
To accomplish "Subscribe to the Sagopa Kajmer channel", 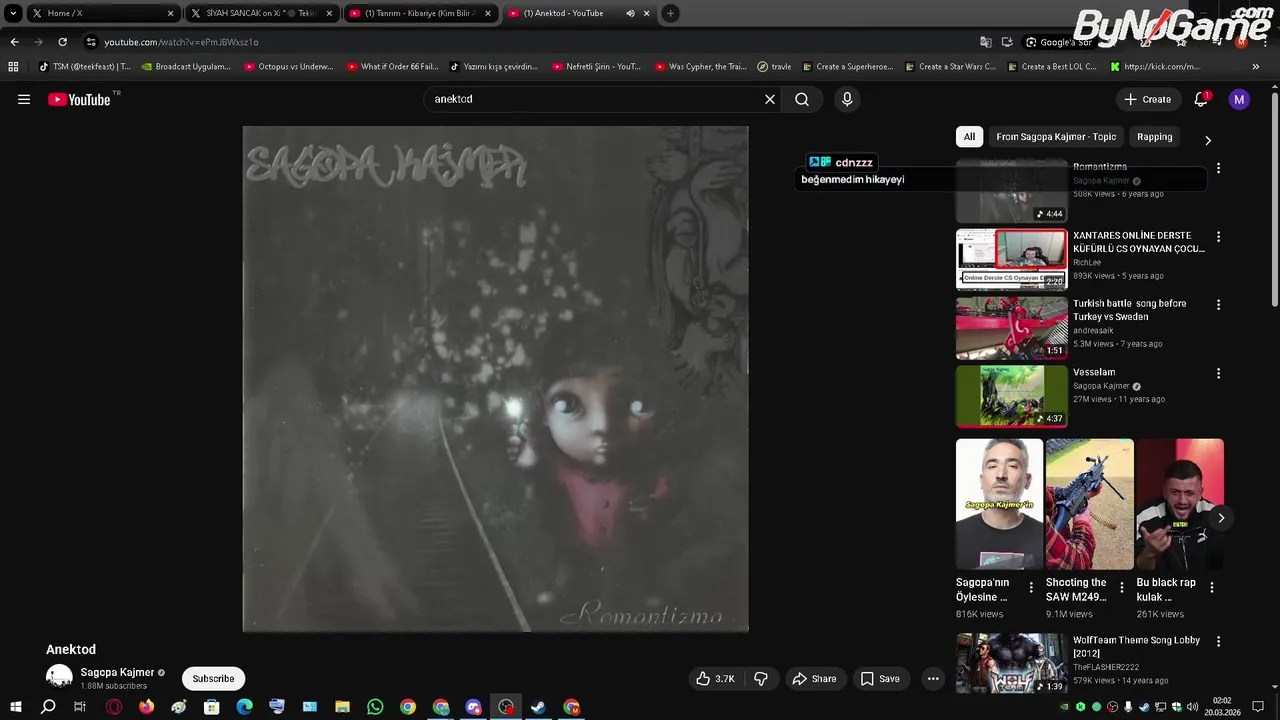I will point(213,678).
